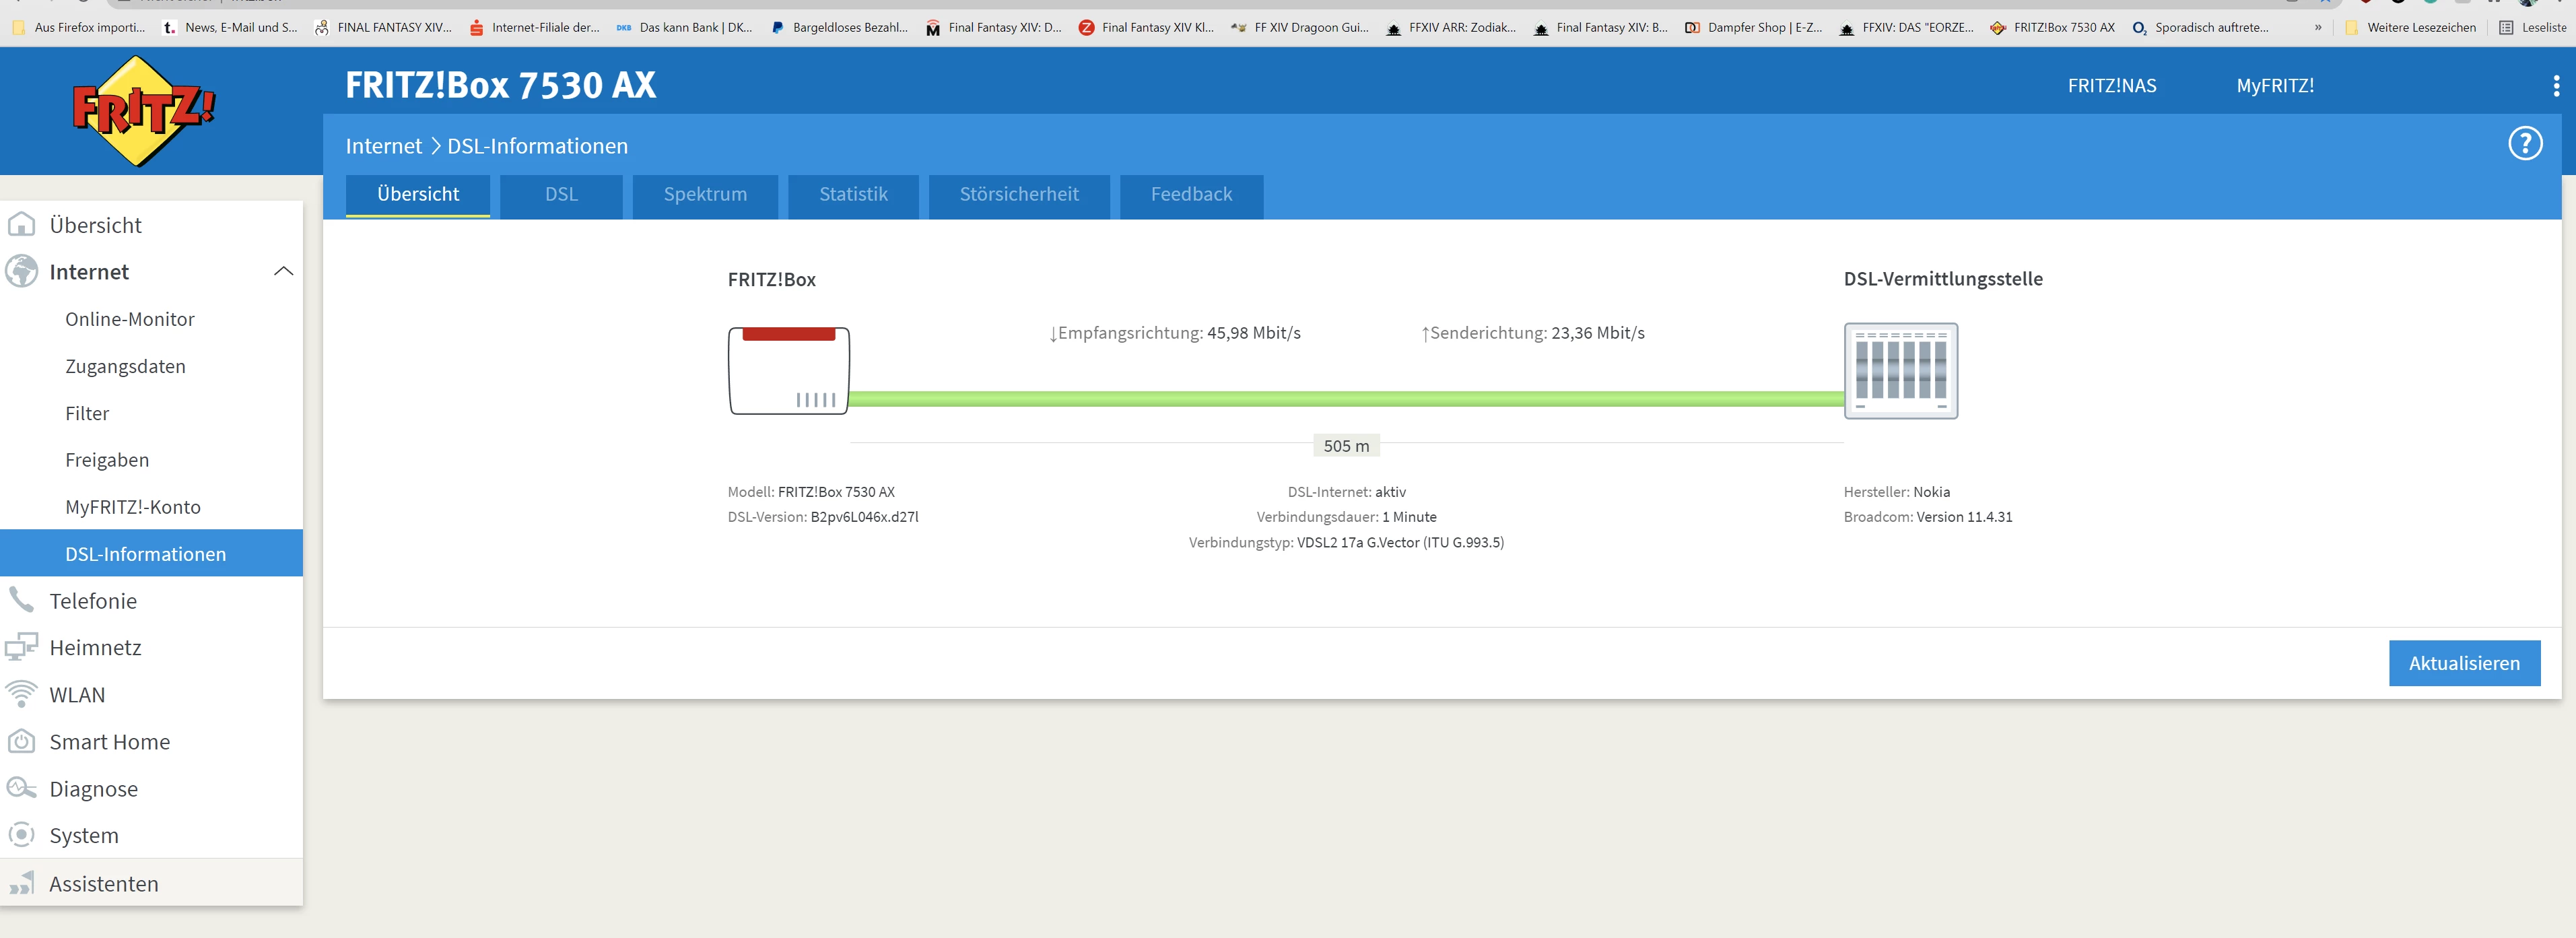Open the help question mark icon
Image resolution: width=2576 pixels, height=938 pixels.
click(2524, 144)
